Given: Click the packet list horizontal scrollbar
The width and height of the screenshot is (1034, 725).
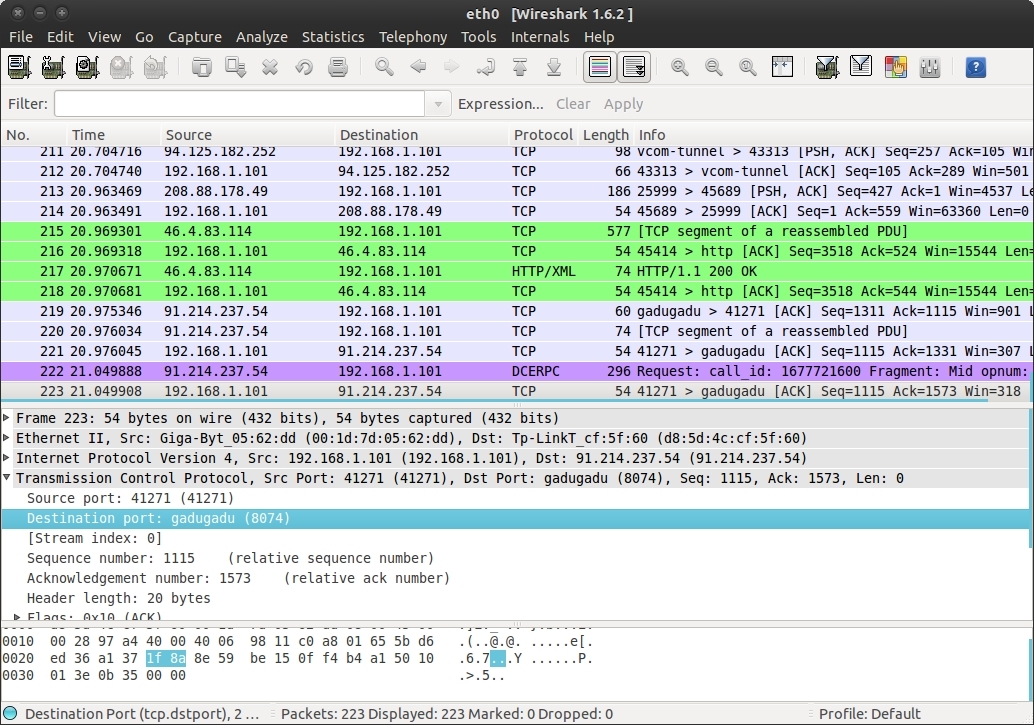Looking at the screenshot, I should click(x=495, y=400).
